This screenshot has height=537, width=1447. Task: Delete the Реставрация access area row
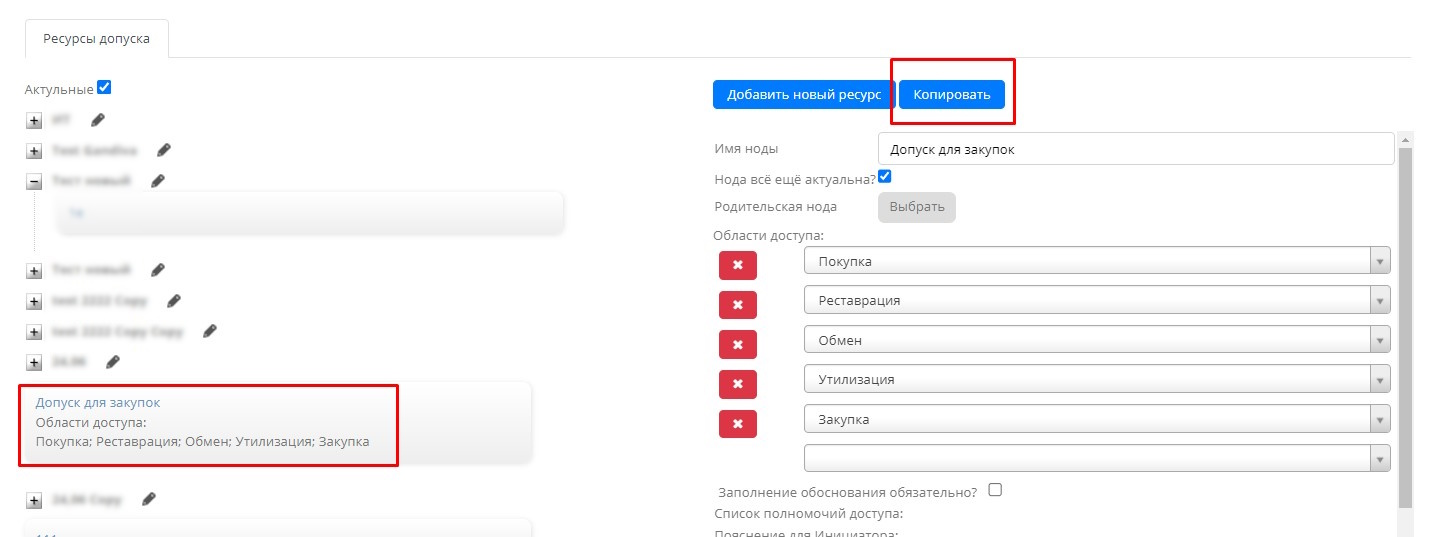coord(737,304)
